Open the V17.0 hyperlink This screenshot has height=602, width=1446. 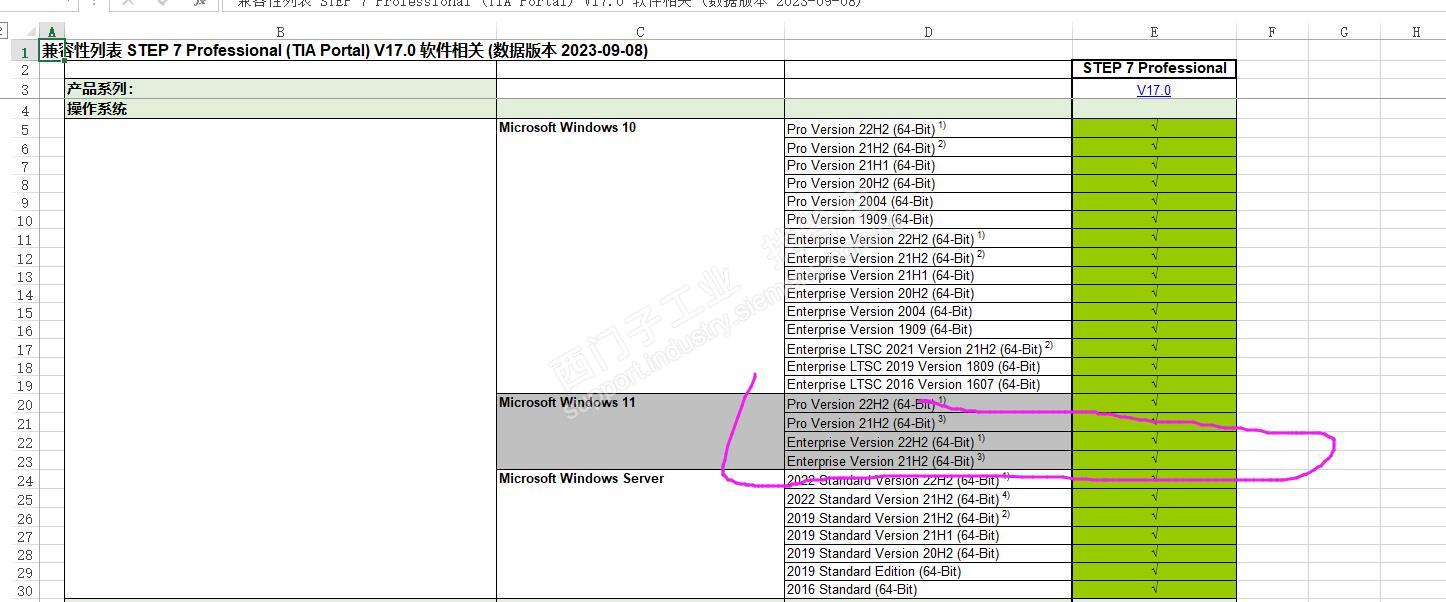pos(1153,90)
